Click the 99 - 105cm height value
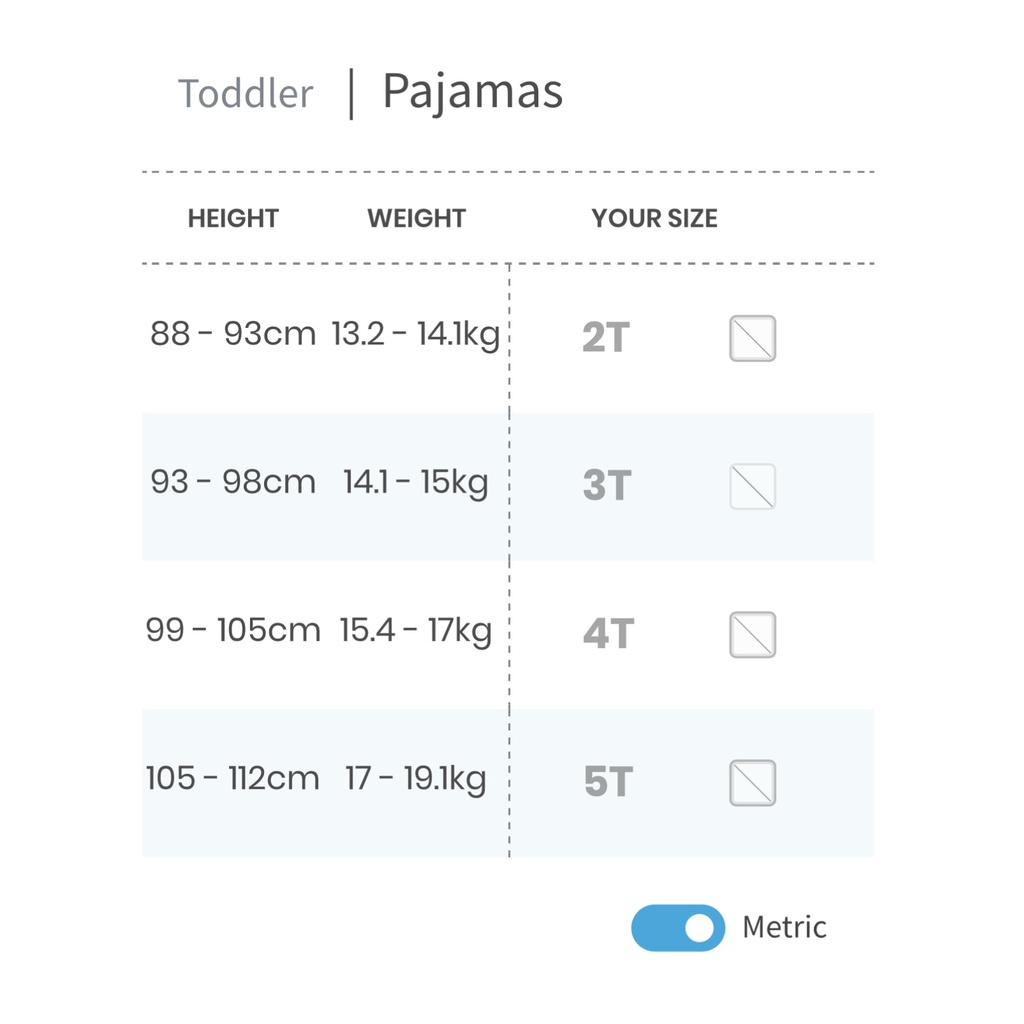Screen dimensions: 1024x1024 click(x=233, y=630)
